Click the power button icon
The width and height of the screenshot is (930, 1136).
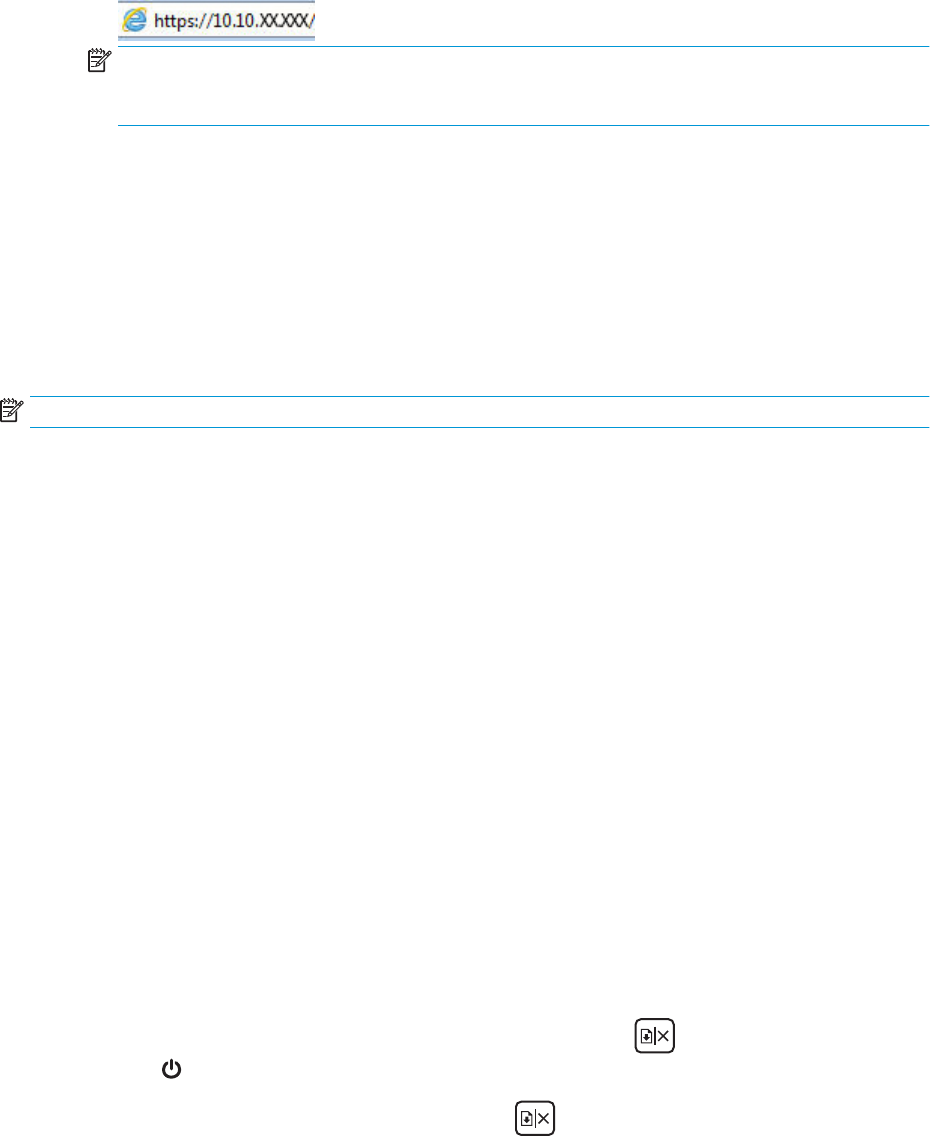[x=171, y=1069]
